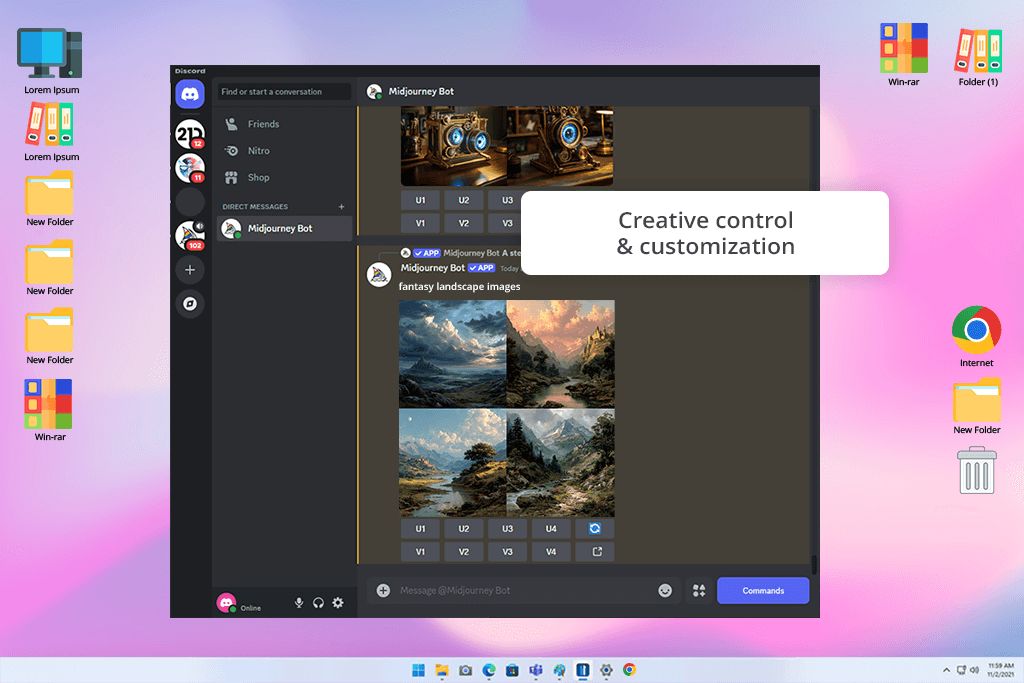
Task: Open the Settings gear in the taskbar
Action: [x=606, y=670]
